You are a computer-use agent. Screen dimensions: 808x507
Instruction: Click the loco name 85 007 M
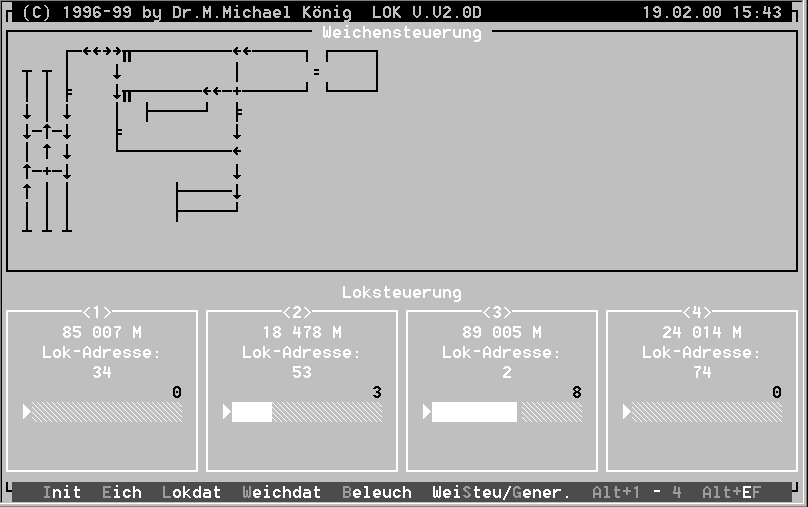[102, 332]
